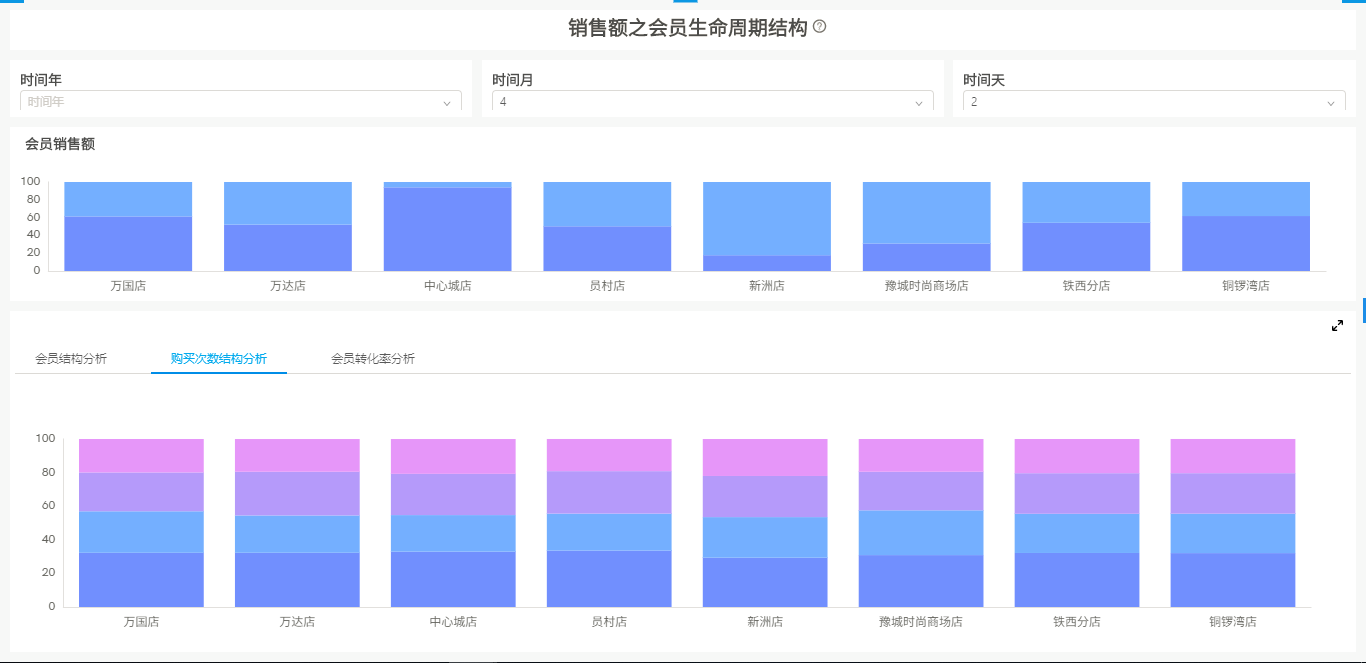Open the 会员转化率分析 tab

click(373, 359)
